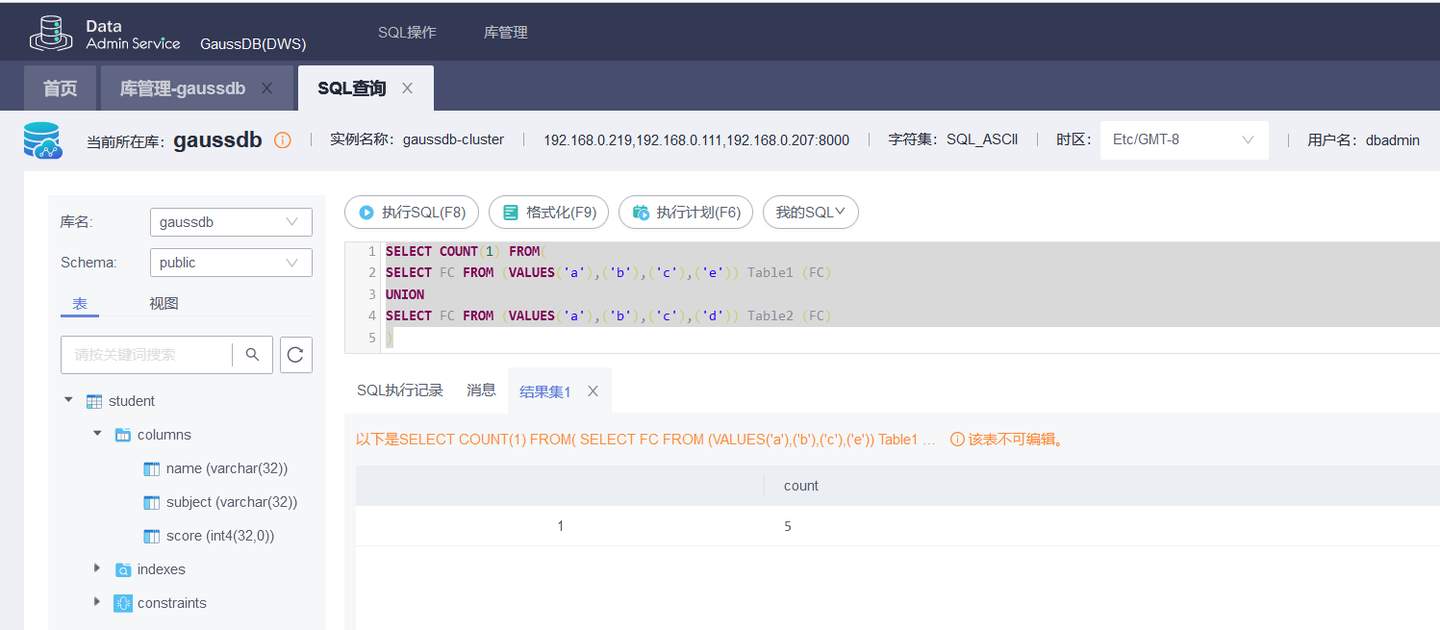Screen dimensions: 1440x630
Task: Open the SQL操作 menu in top navigation
Action: coord(407,31)
